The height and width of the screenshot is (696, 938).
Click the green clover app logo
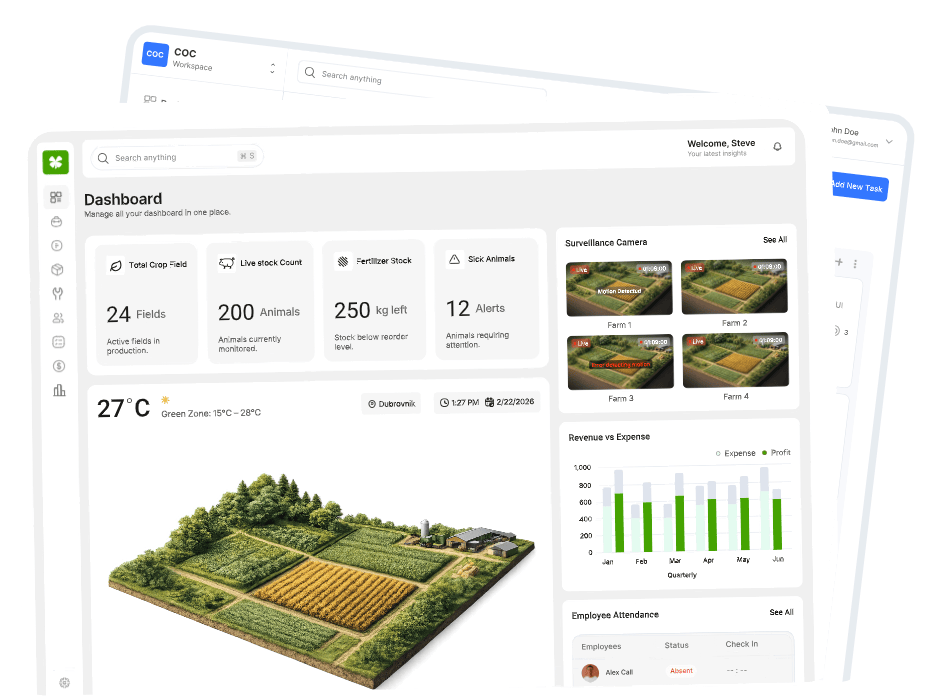55,162
